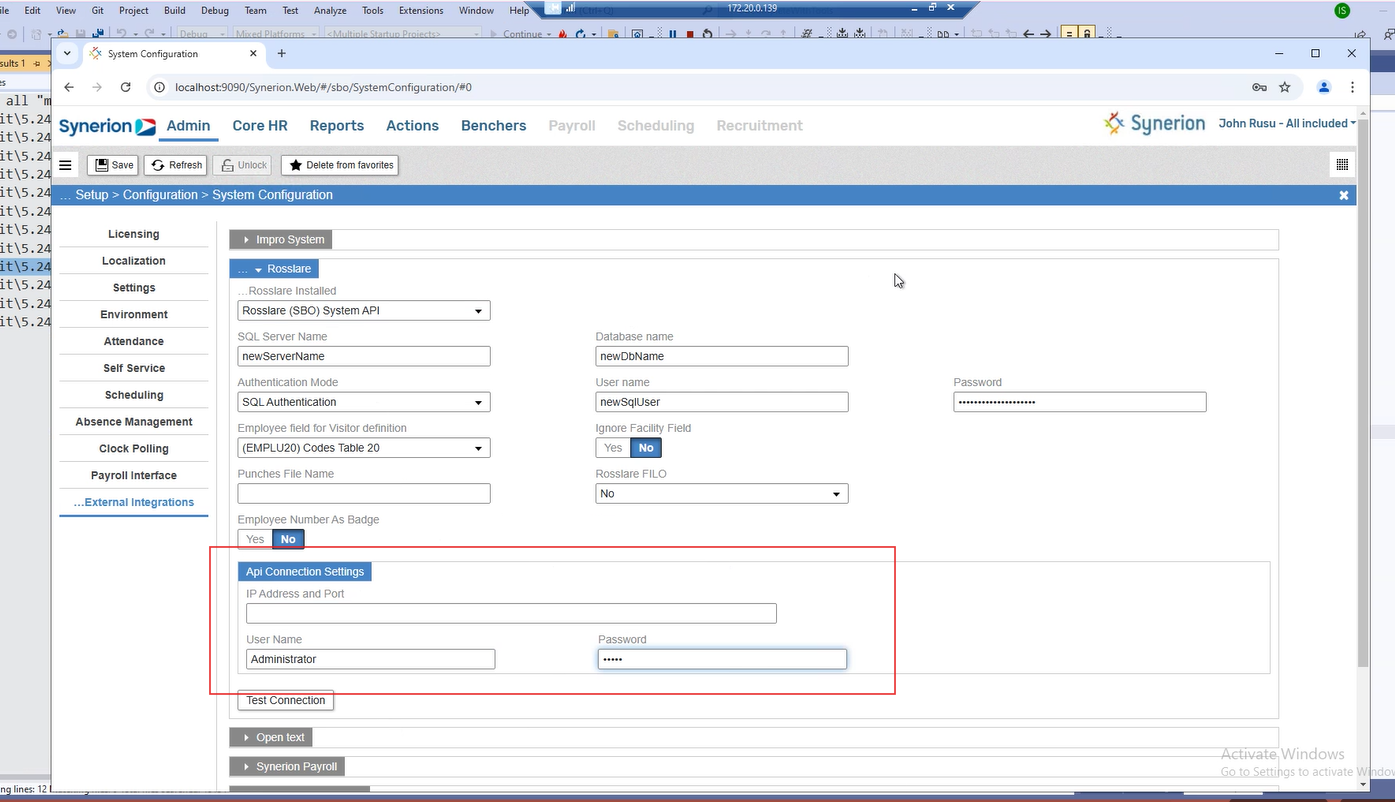Click the Refresh button
Viewport: 1395px width, 802px height.
pyautogui.click(x=177, y=165)
